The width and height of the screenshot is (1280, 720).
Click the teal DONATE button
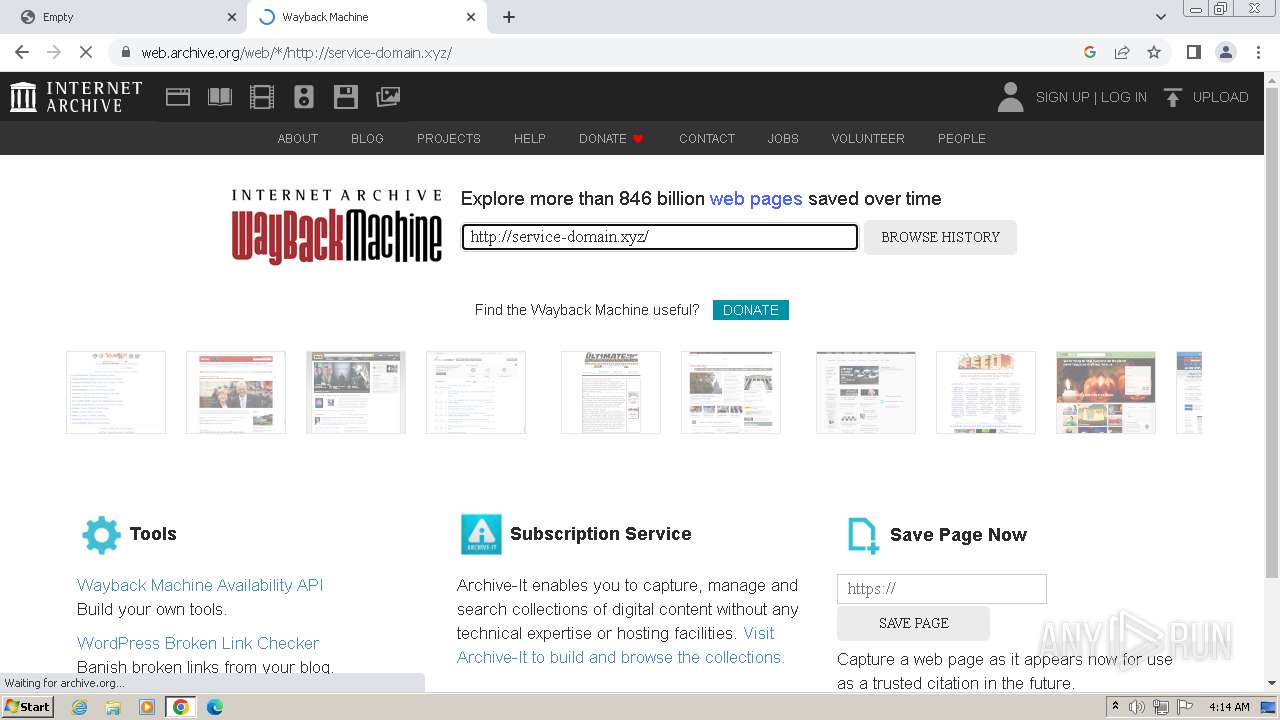[751, 310]
